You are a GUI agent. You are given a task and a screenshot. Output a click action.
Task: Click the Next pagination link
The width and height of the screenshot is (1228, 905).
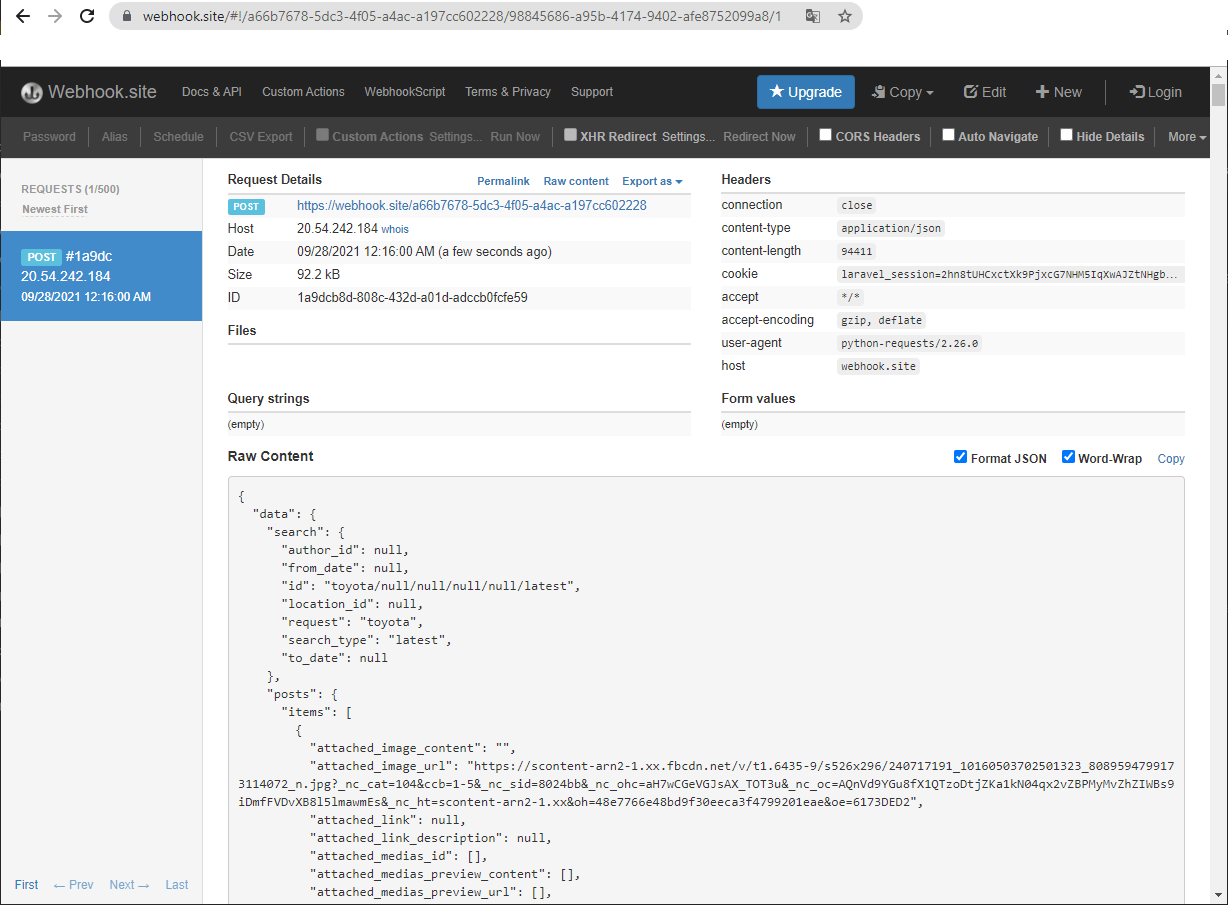[x=129, y=885]
